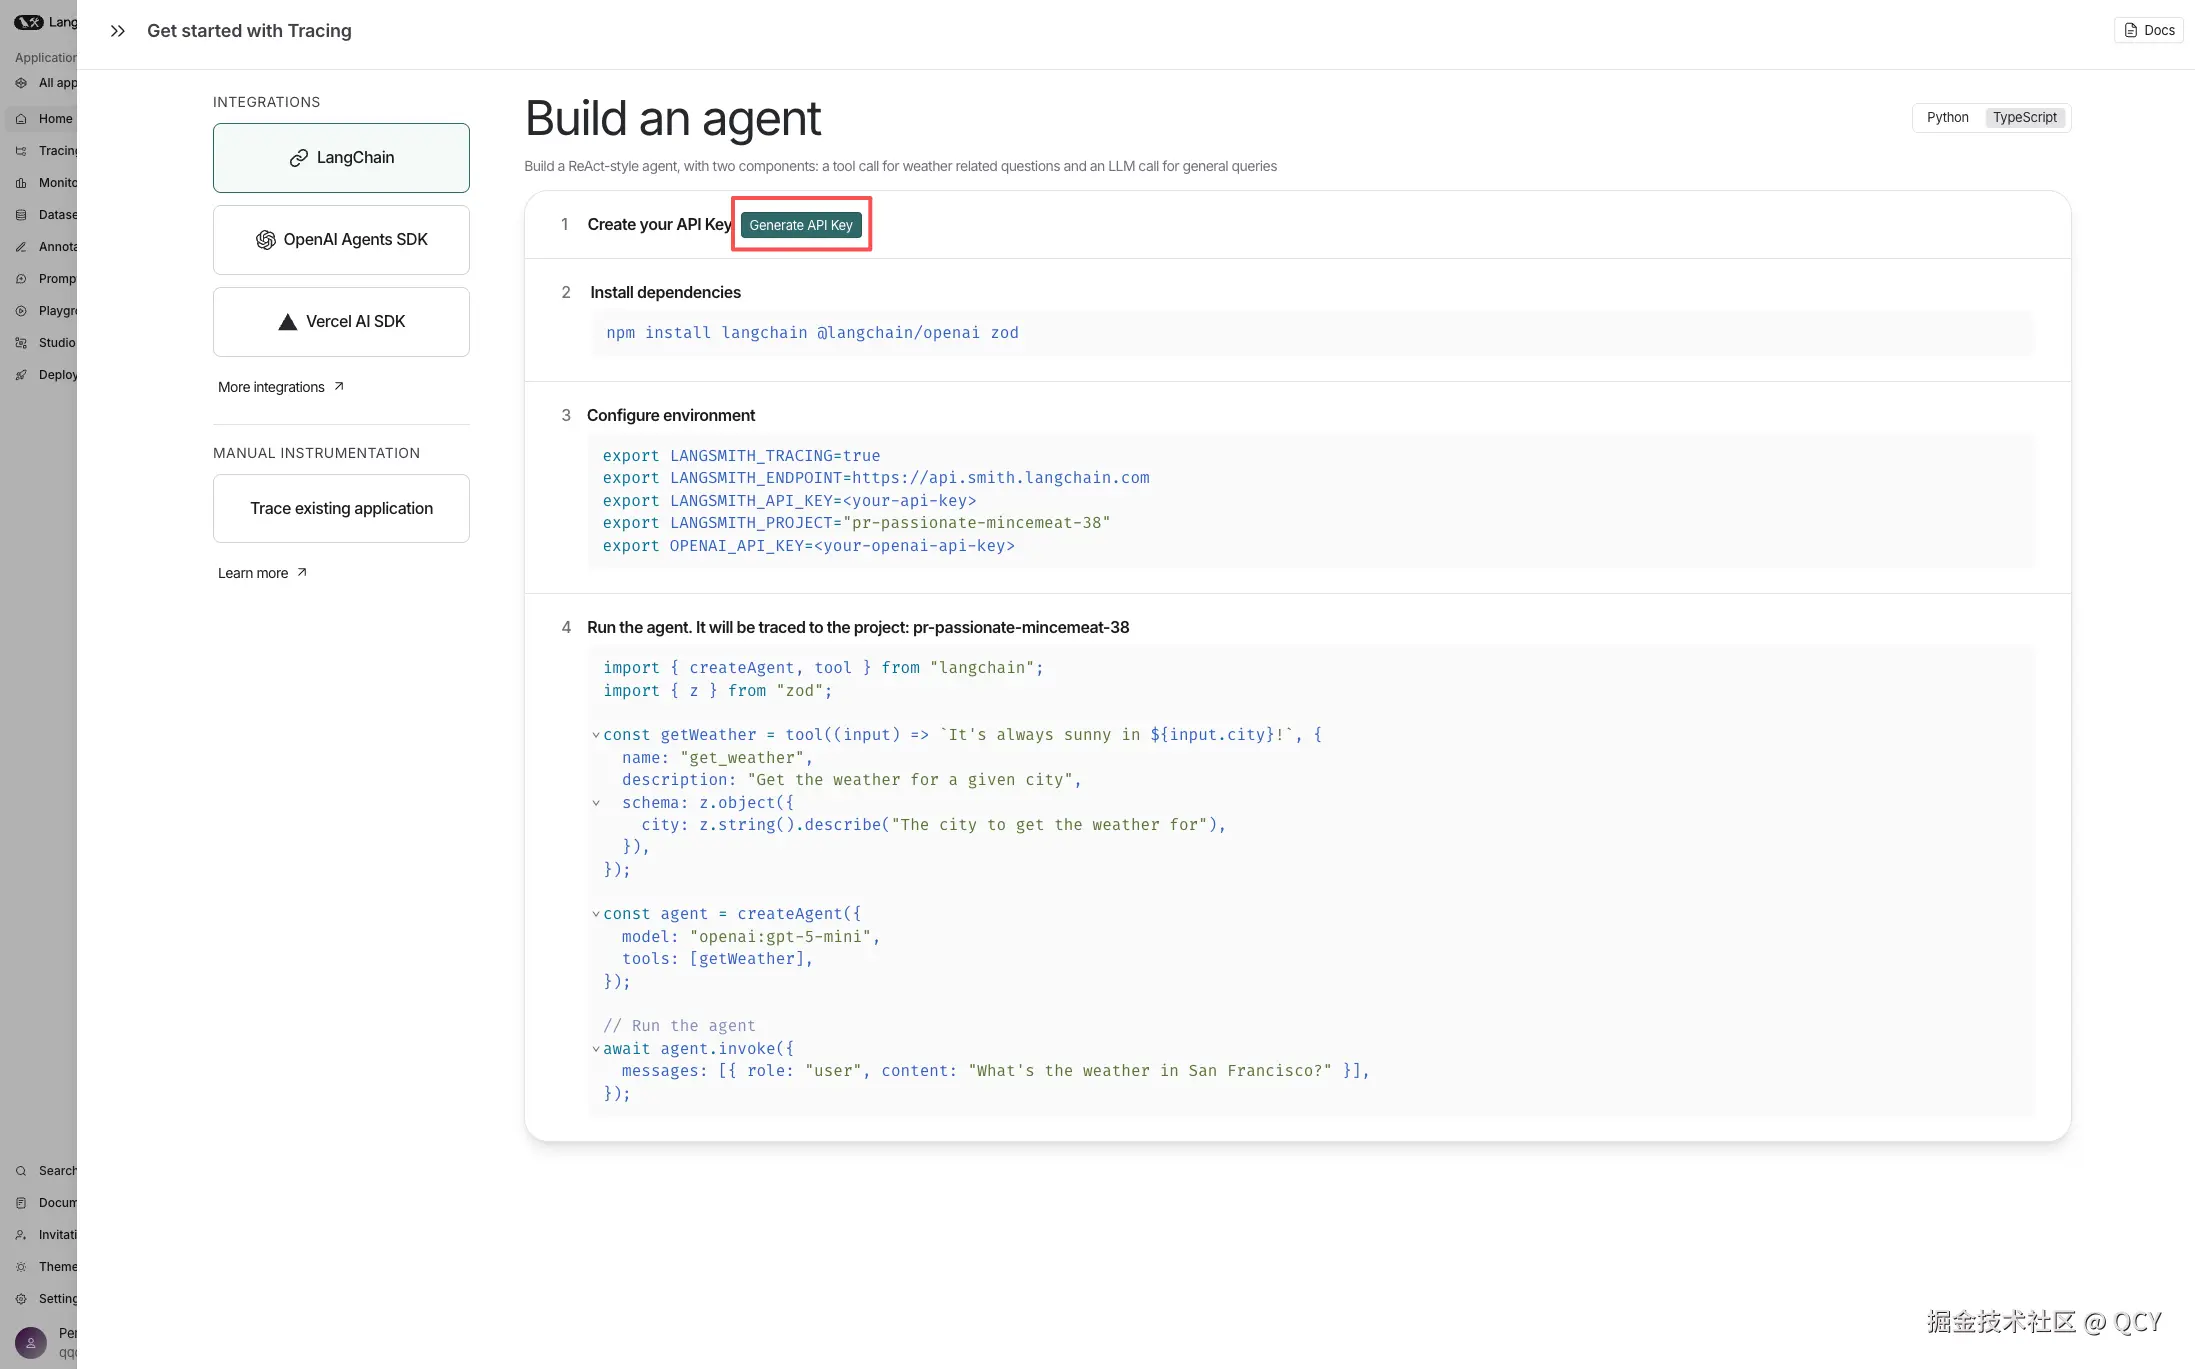Click the Monitoring bar chart icon
2195x1369 pixels.
pyautogui.click(x=21, y=183)
